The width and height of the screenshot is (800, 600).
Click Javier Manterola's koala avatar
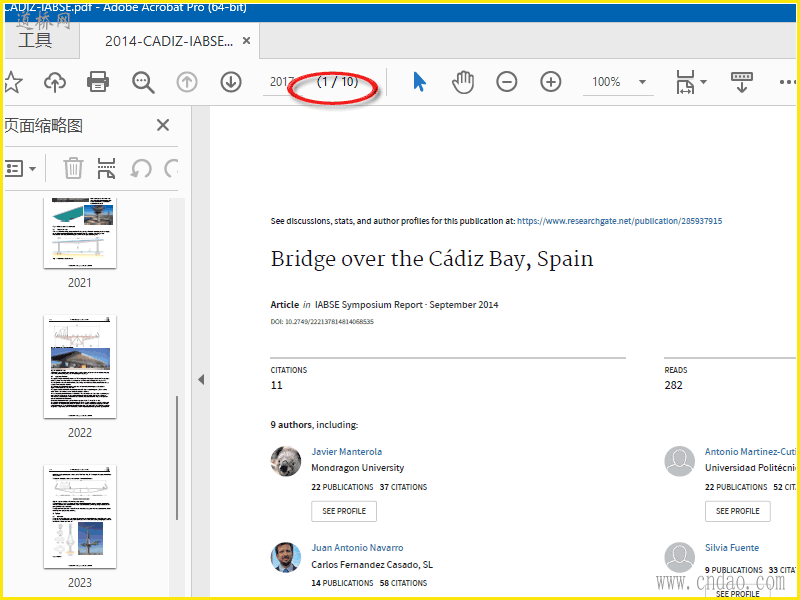pyautogui.click(x=286, y=461)
